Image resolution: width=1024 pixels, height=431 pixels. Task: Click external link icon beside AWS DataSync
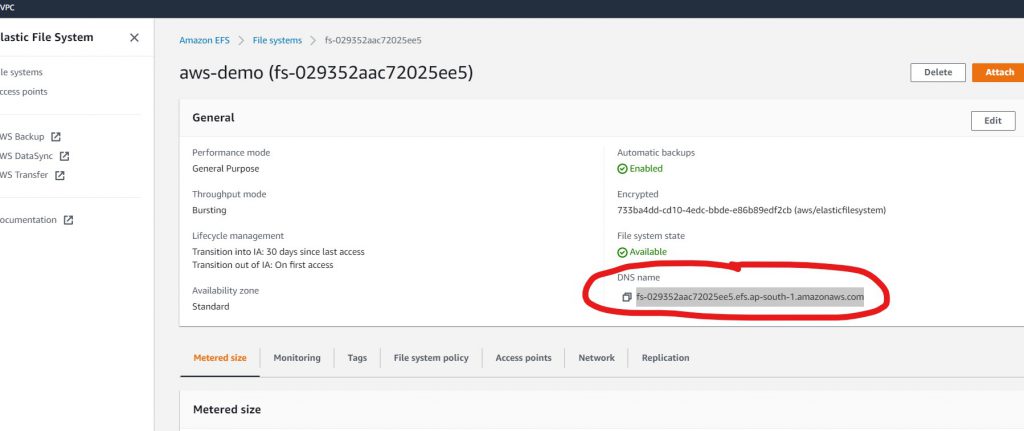pyautogui.click(x=64, y=156)
